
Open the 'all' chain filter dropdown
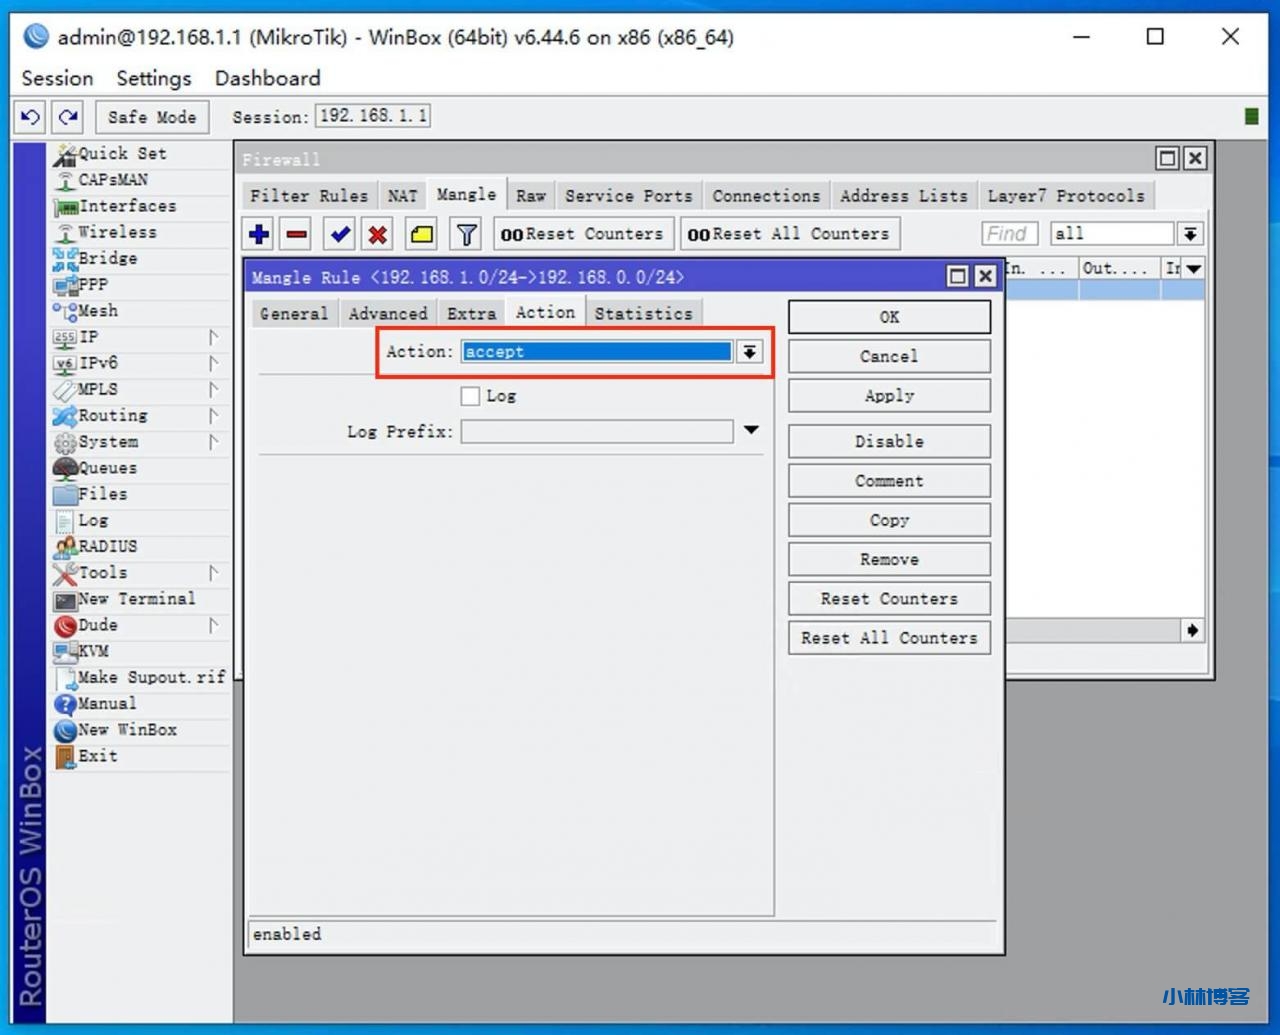[1190, 234]
